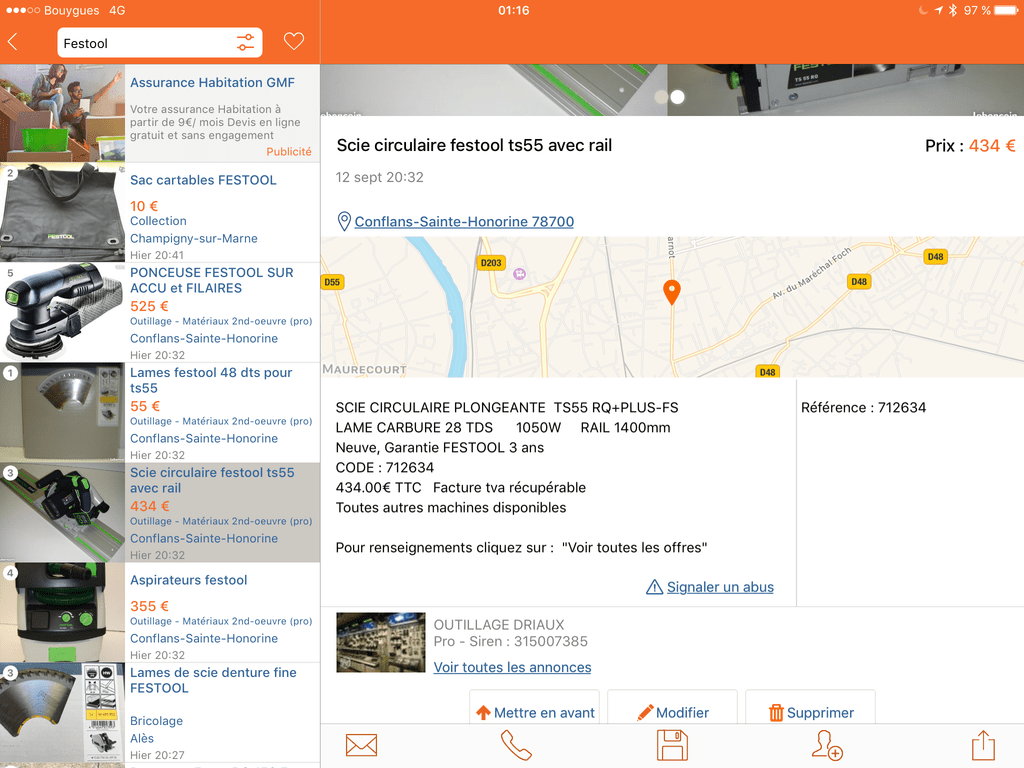Tap the orange map location pin
1024x768 pixels.
[671, 293]
